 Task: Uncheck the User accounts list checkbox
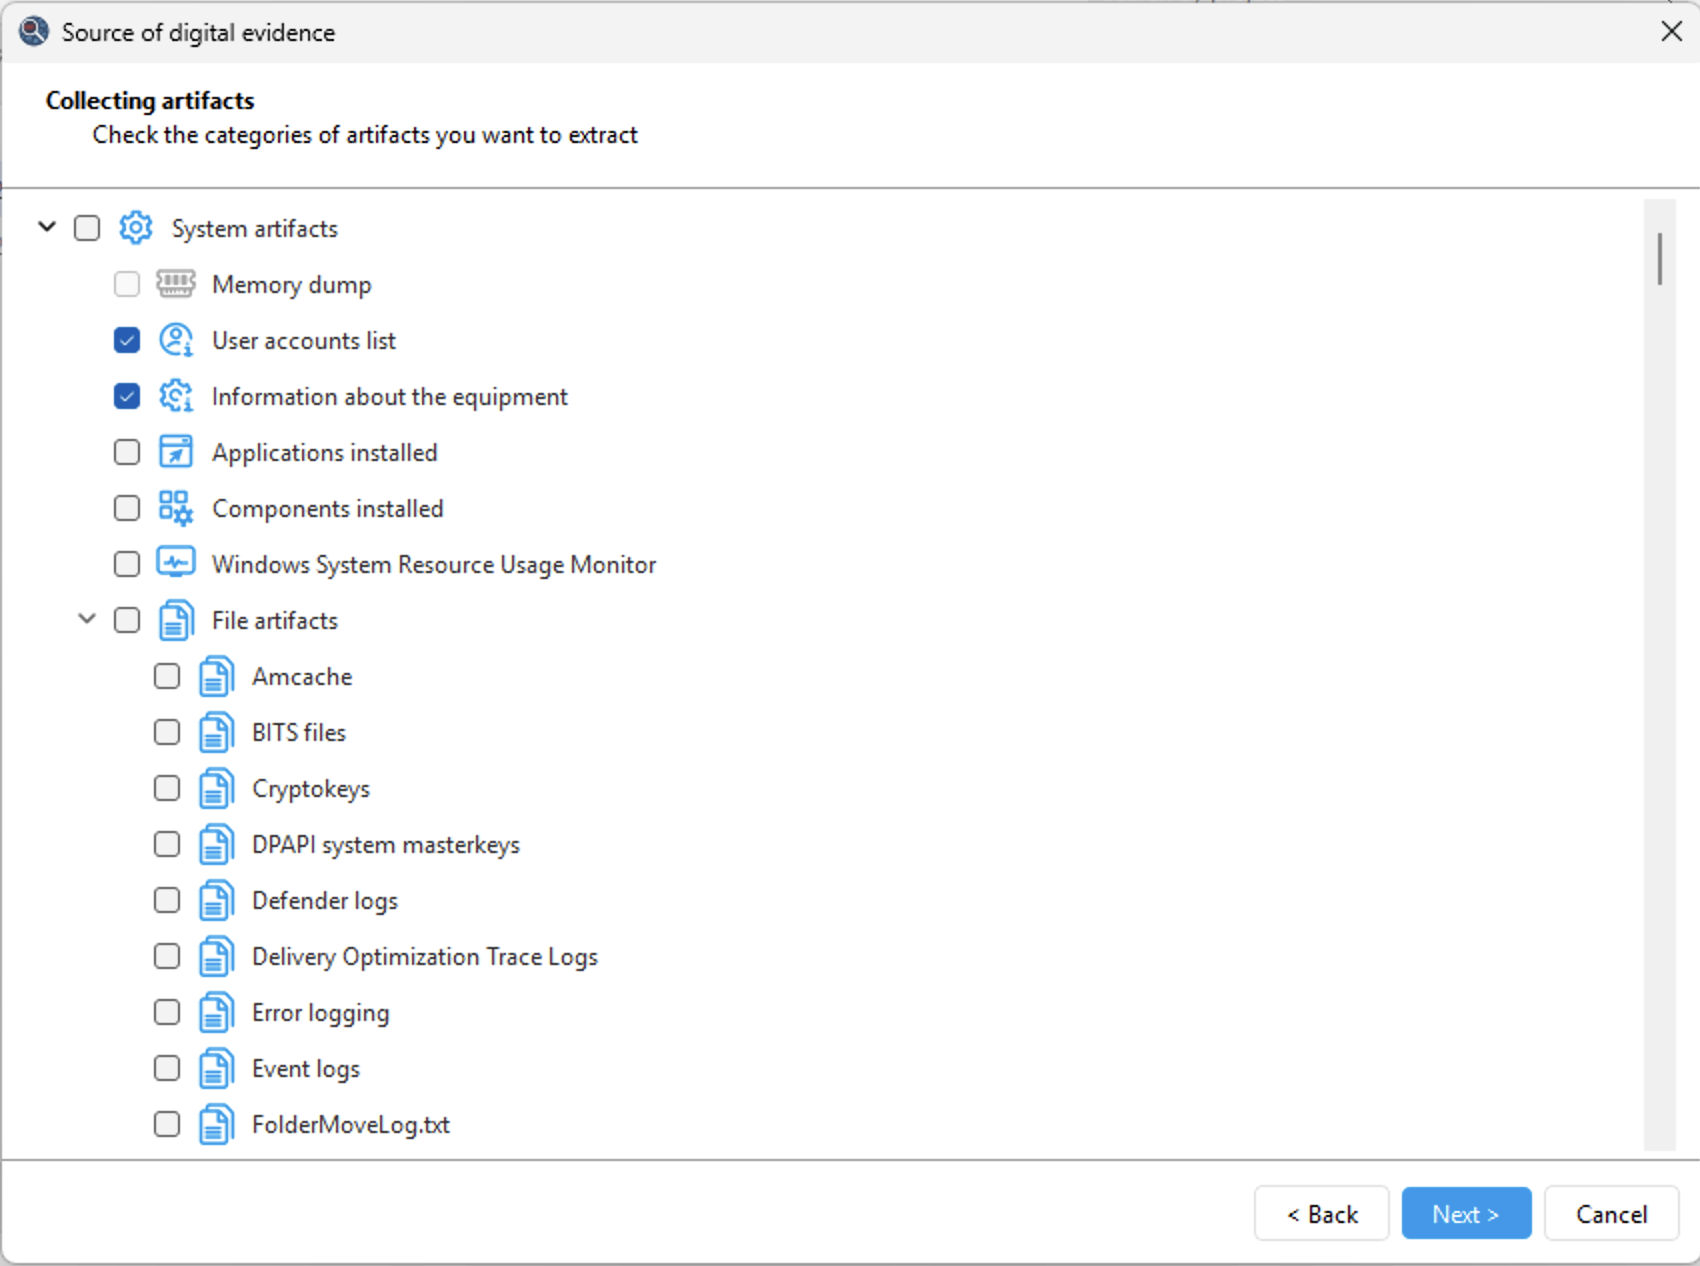point(127,340)
